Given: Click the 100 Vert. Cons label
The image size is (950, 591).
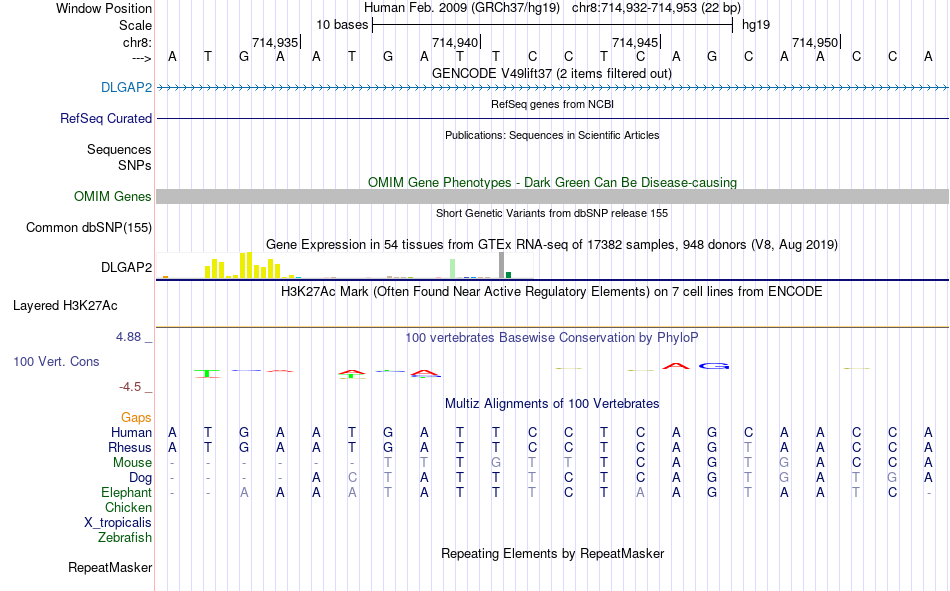Looking at the screenshot, I should pos(56,361).
